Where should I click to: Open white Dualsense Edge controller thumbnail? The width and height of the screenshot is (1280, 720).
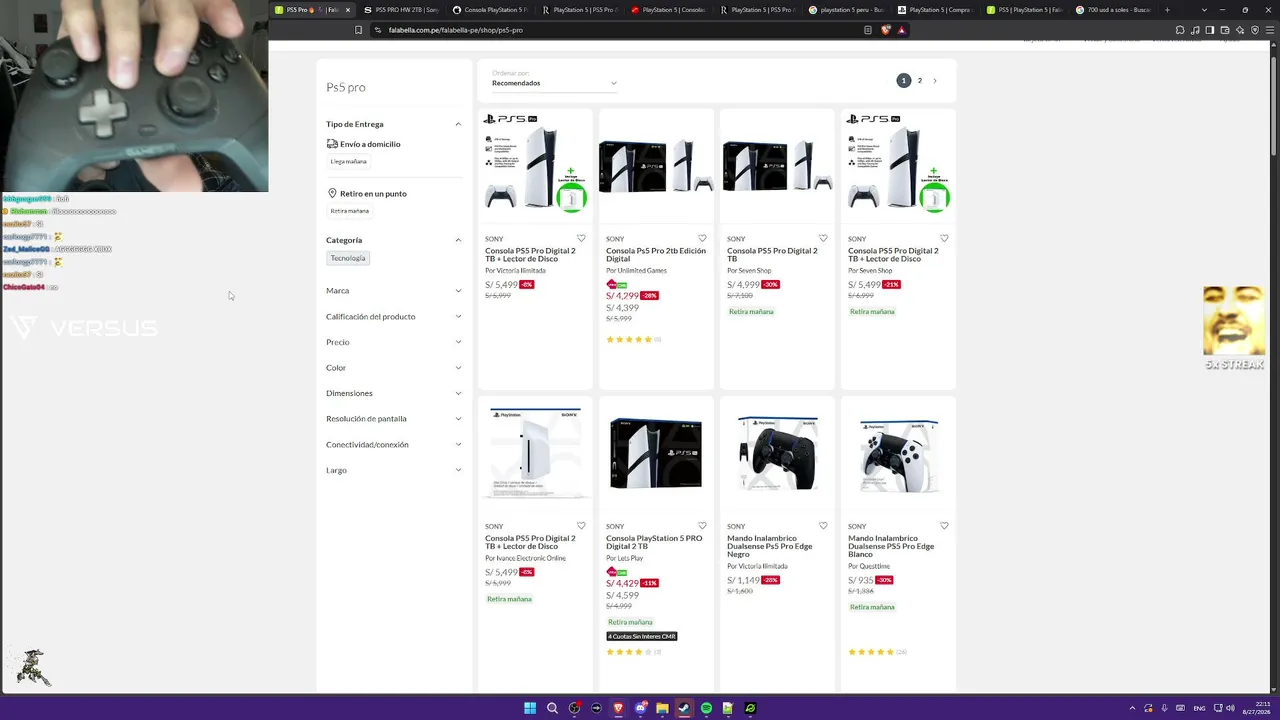pos(898,455)
